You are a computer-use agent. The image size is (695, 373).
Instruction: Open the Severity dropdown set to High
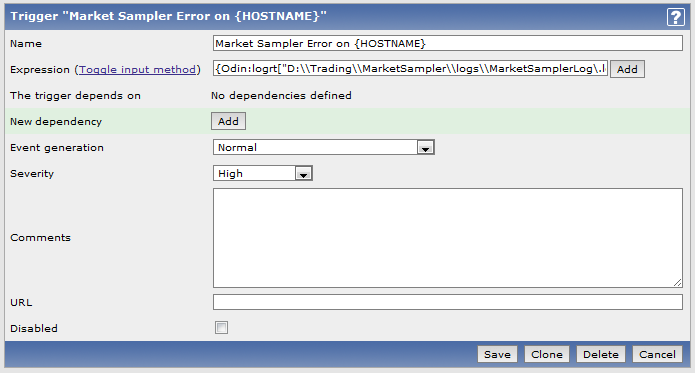(263, 173)
